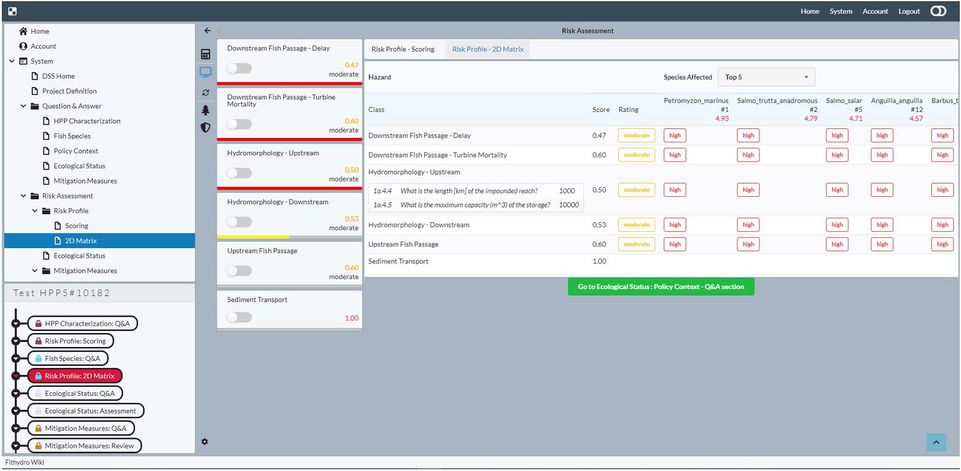
Task: Click the Anguilla_anguilla column header
Action: click(x=897, y=109)
